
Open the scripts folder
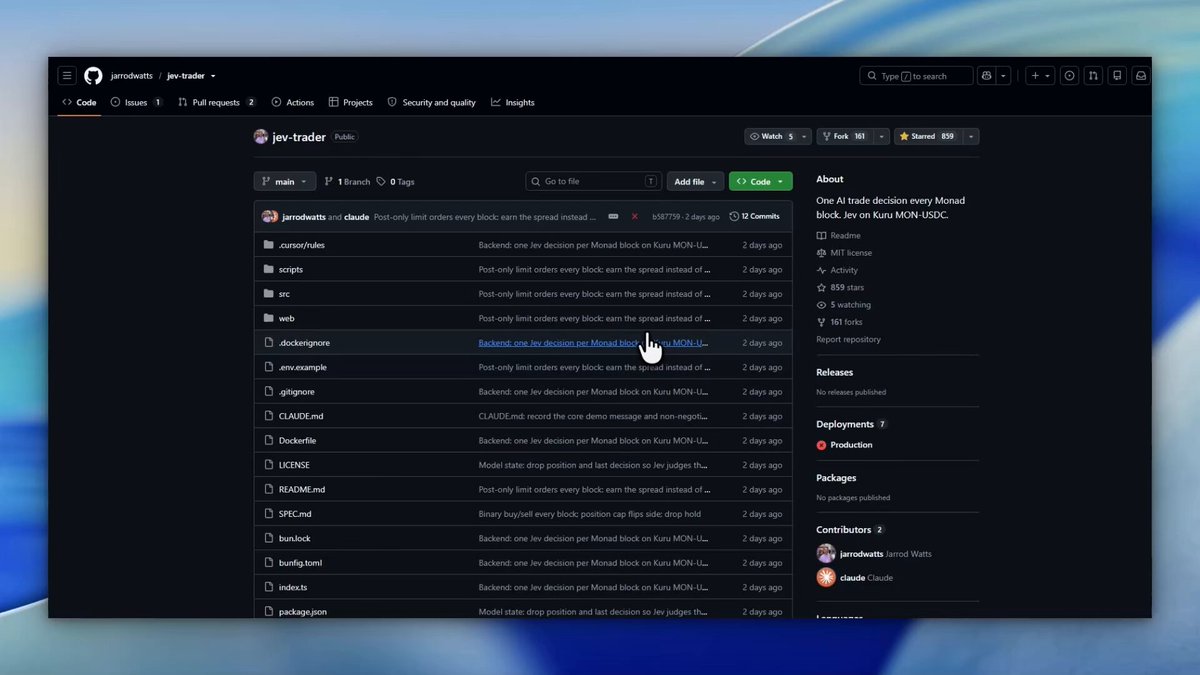click(x=291, y=269)
